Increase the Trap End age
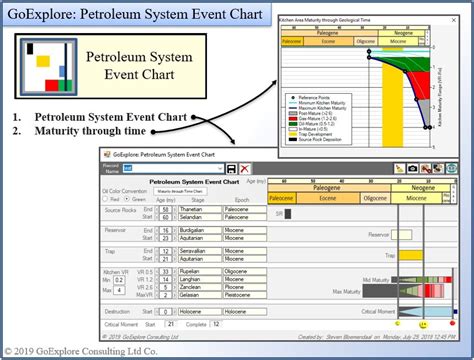 [175, 251]
